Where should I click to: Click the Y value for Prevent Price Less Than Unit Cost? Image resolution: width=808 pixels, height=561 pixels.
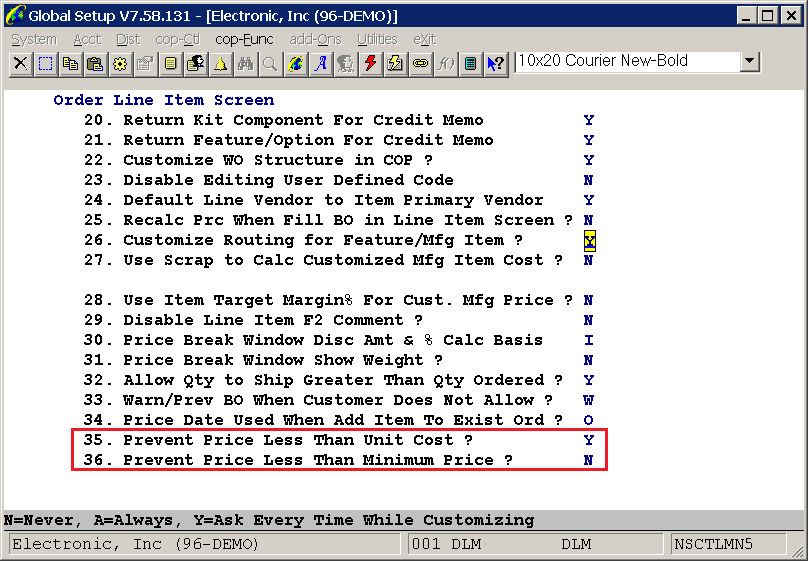(588, 440)
